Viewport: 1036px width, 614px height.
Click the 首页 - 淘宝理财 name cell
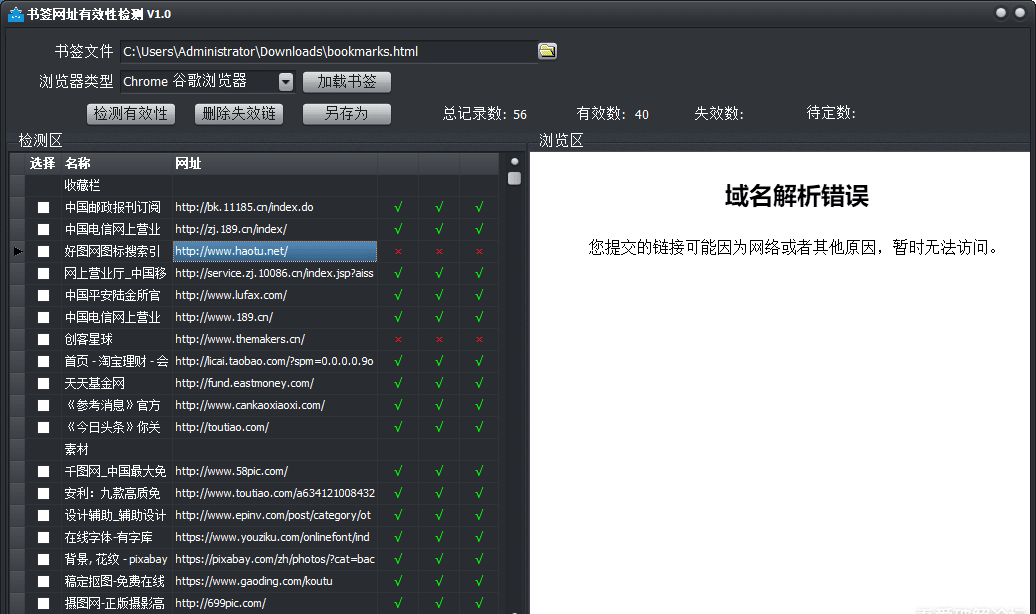click(x=117, y=361)
